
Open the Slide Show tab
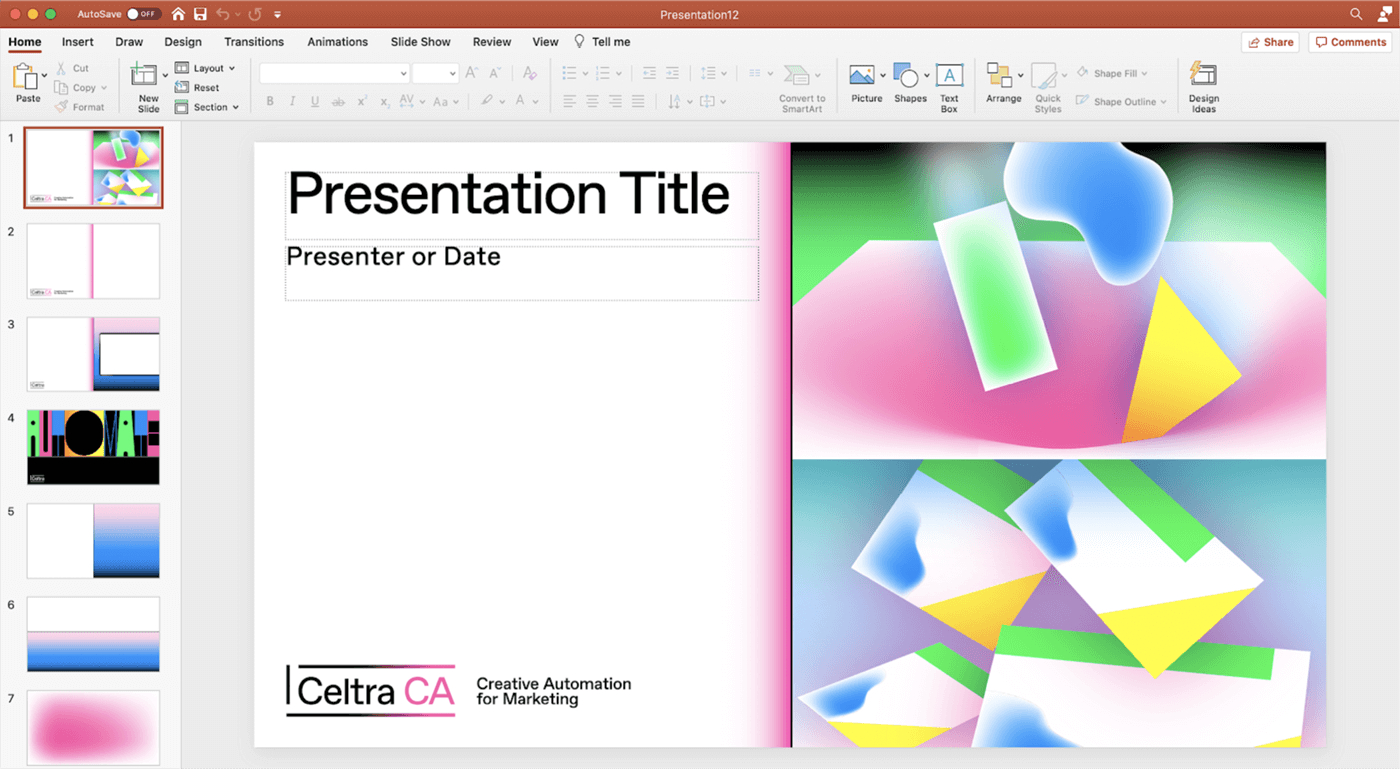(420, 42)
